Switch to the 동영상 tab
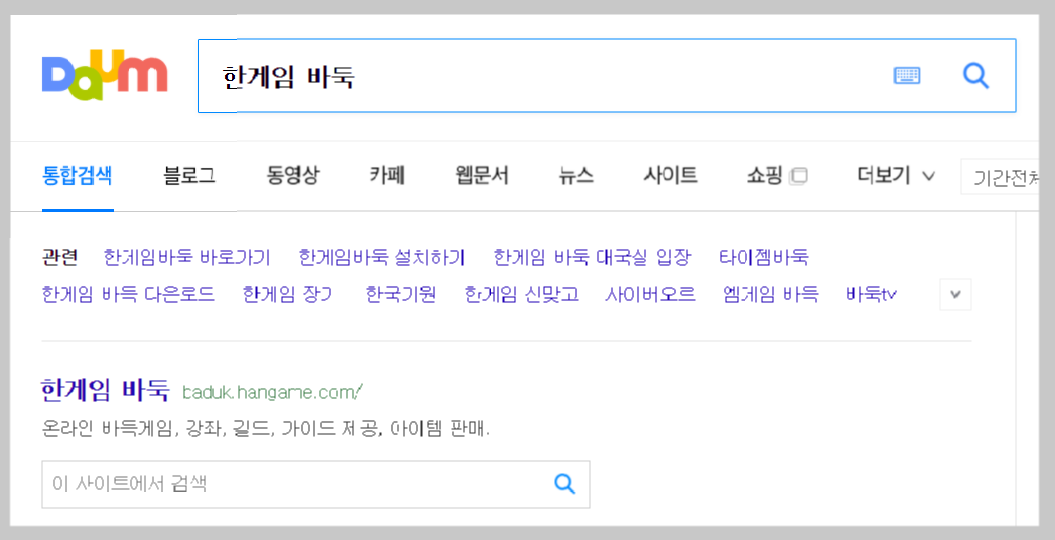 [292, 176]
